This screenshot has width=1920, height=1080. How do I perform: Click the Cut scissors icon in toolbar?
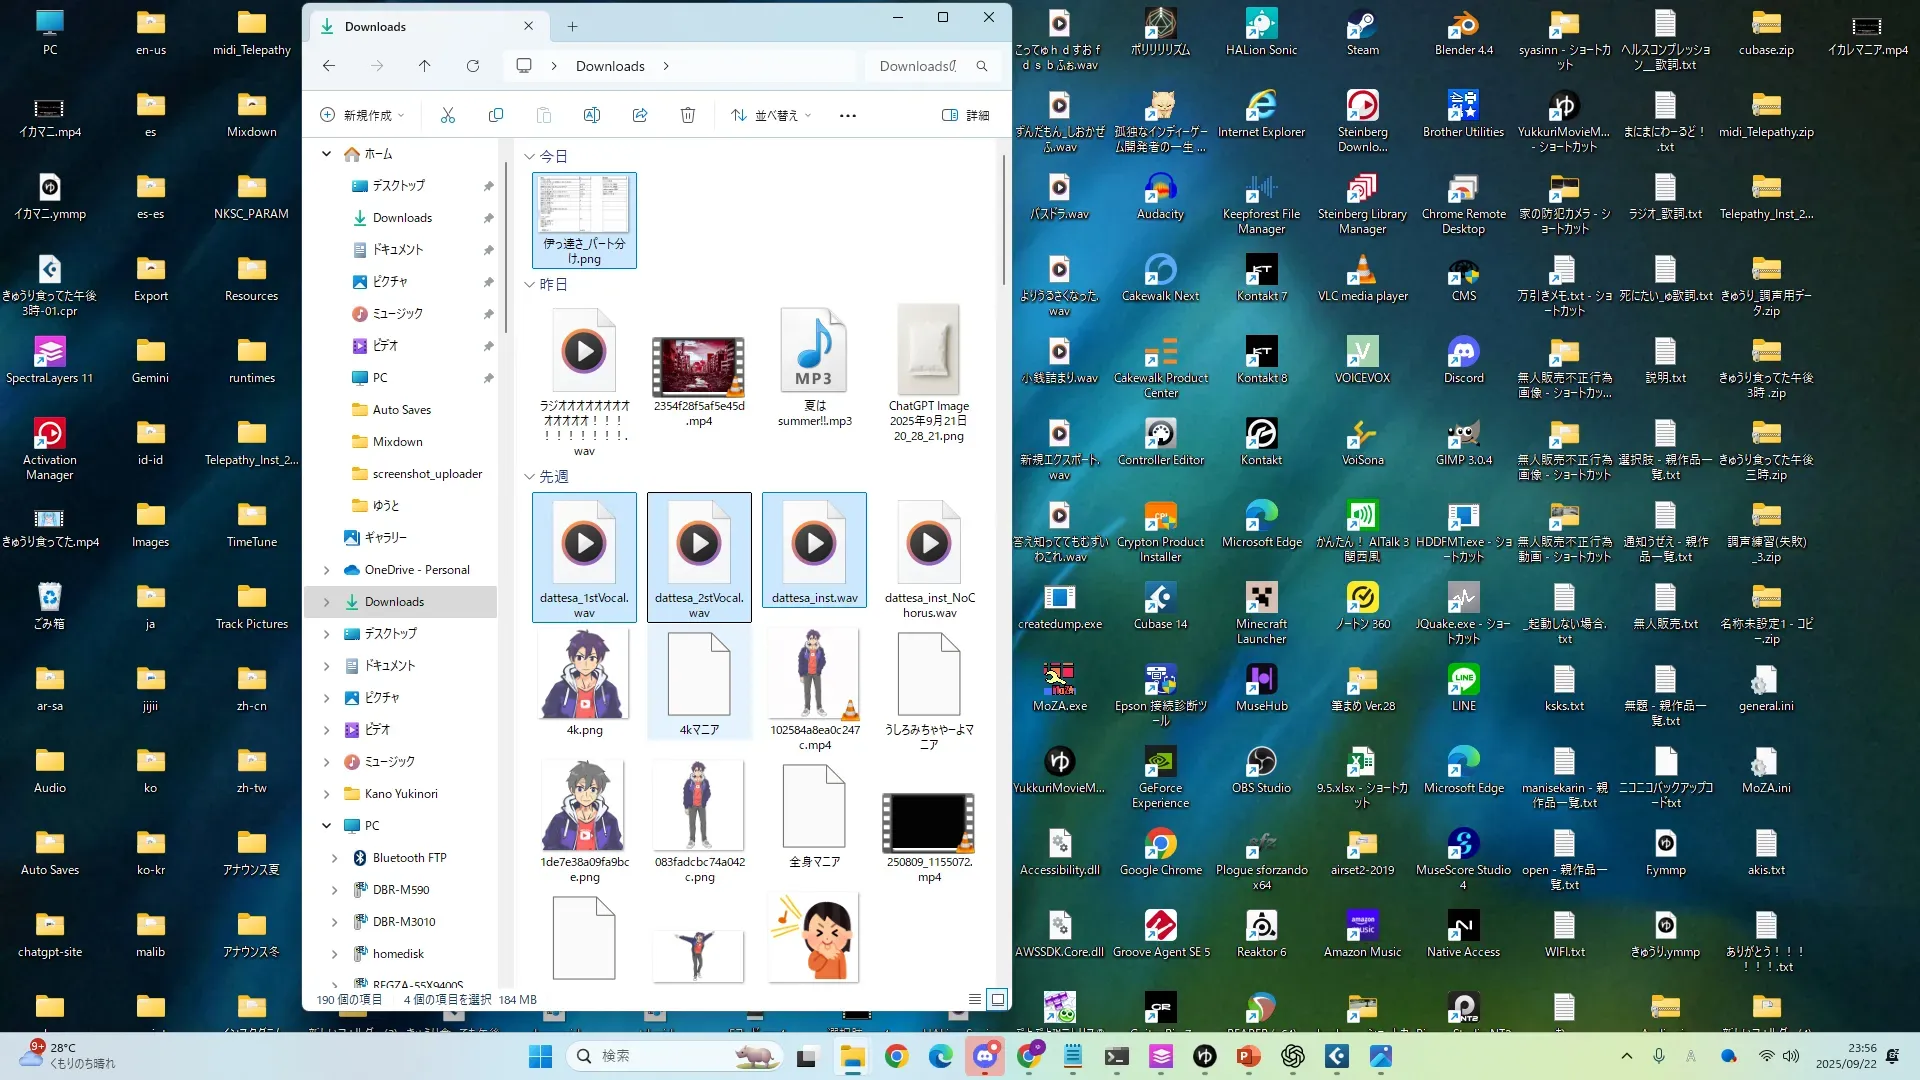click(447, 115)
